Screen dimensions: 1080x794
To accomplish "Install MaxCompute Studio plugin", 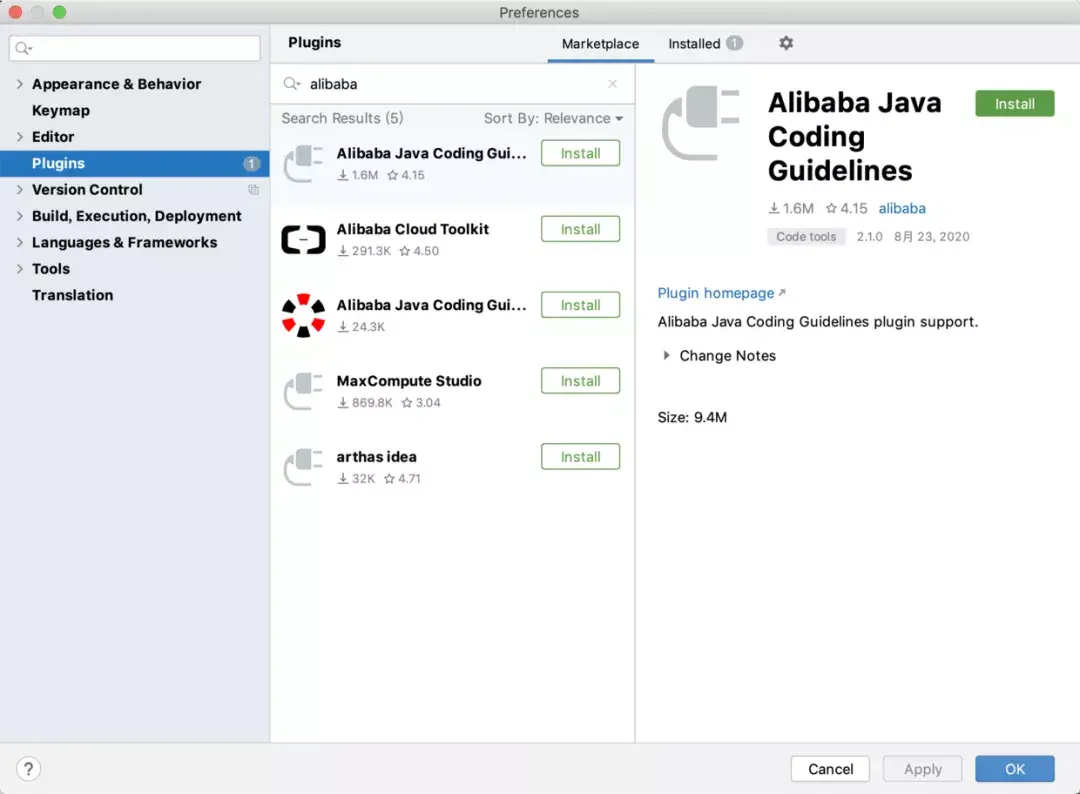I will [580, 380].
